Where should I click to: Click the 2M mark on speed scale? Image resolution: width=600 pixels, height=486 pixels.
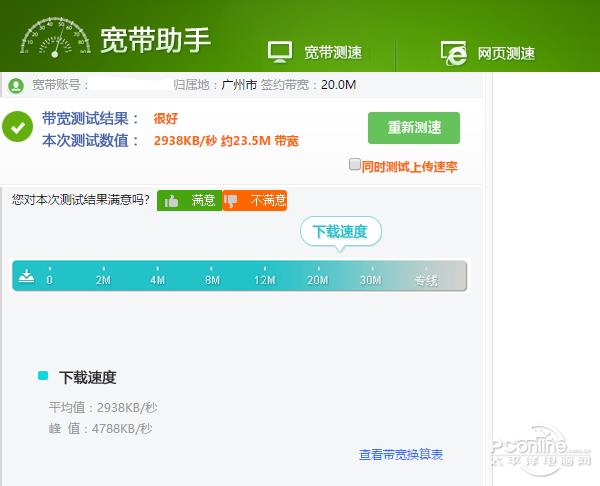[x=102, y=280]
